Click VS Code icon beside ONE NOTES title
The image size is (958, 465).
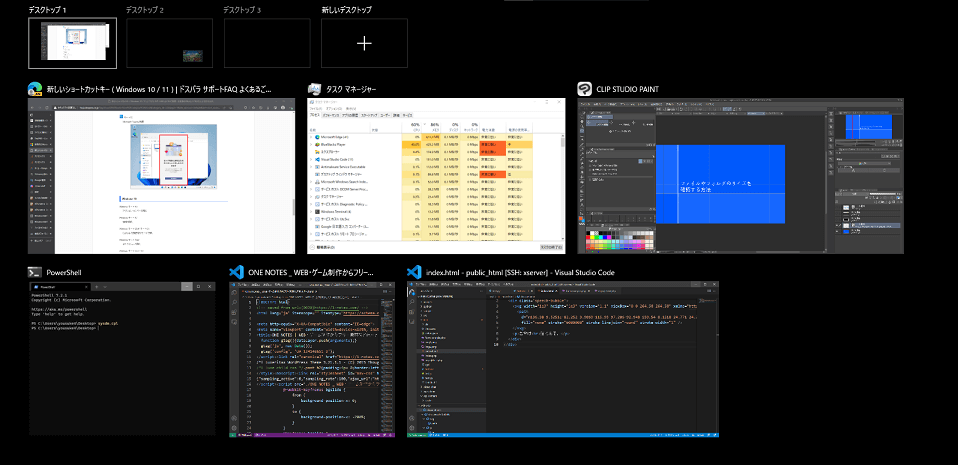tap(236, 273)
